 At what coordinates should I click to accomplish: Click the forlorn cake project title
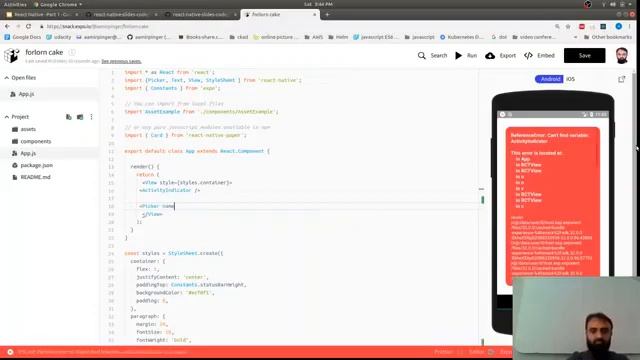(x=44, y=52)
